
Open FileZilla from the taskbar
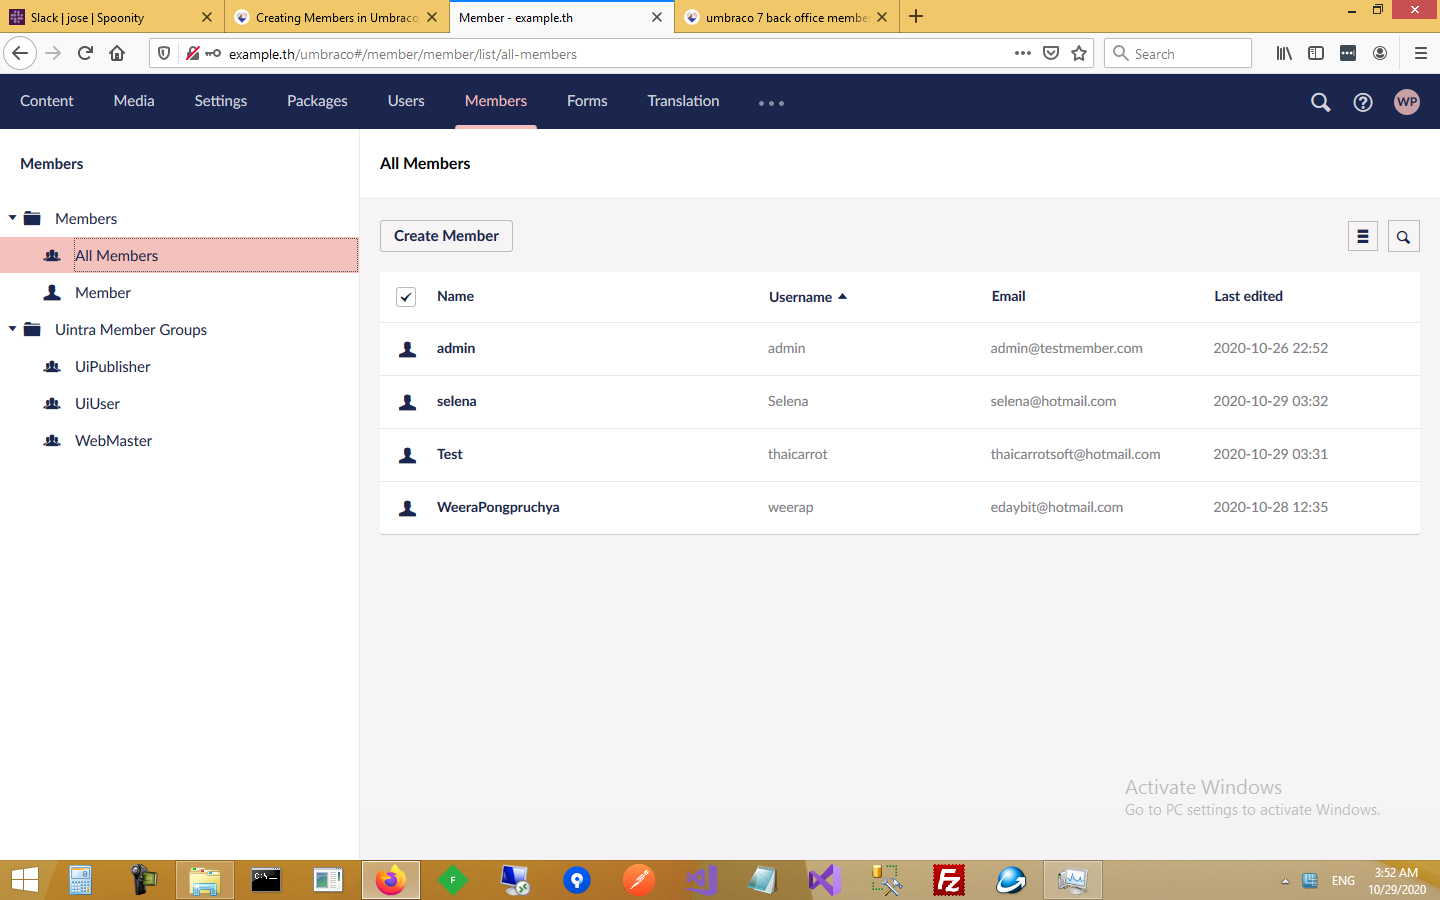[948, 880]
